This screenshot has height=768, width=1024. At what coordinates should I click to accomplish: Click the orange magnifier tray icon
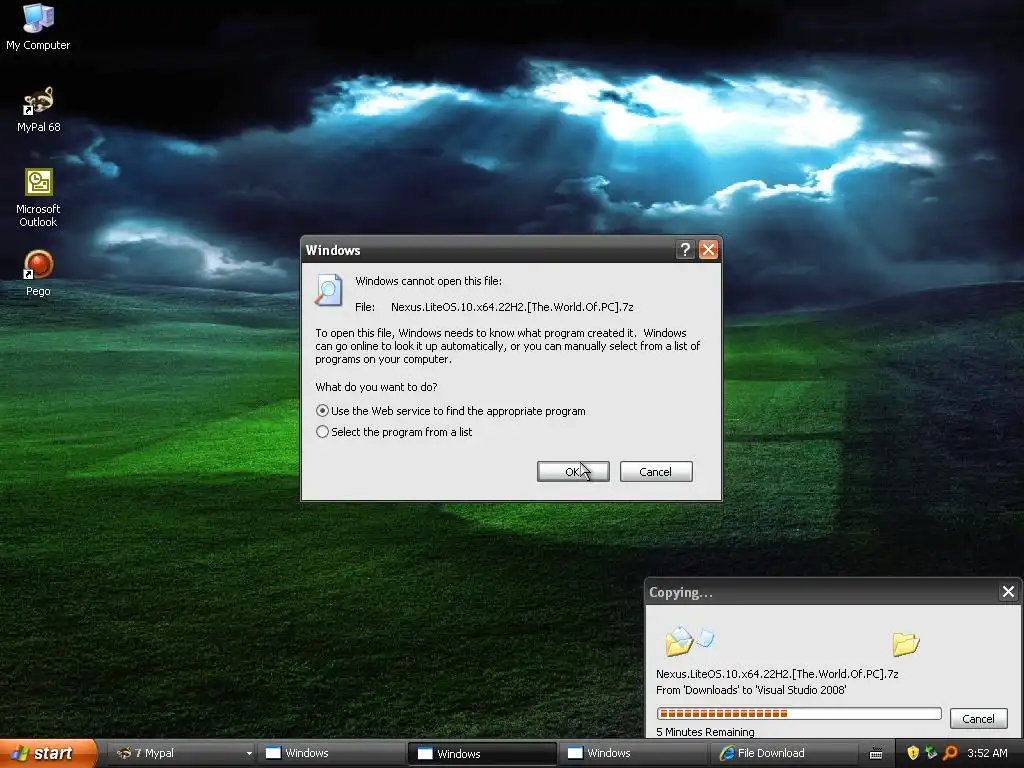click(950, 753)
